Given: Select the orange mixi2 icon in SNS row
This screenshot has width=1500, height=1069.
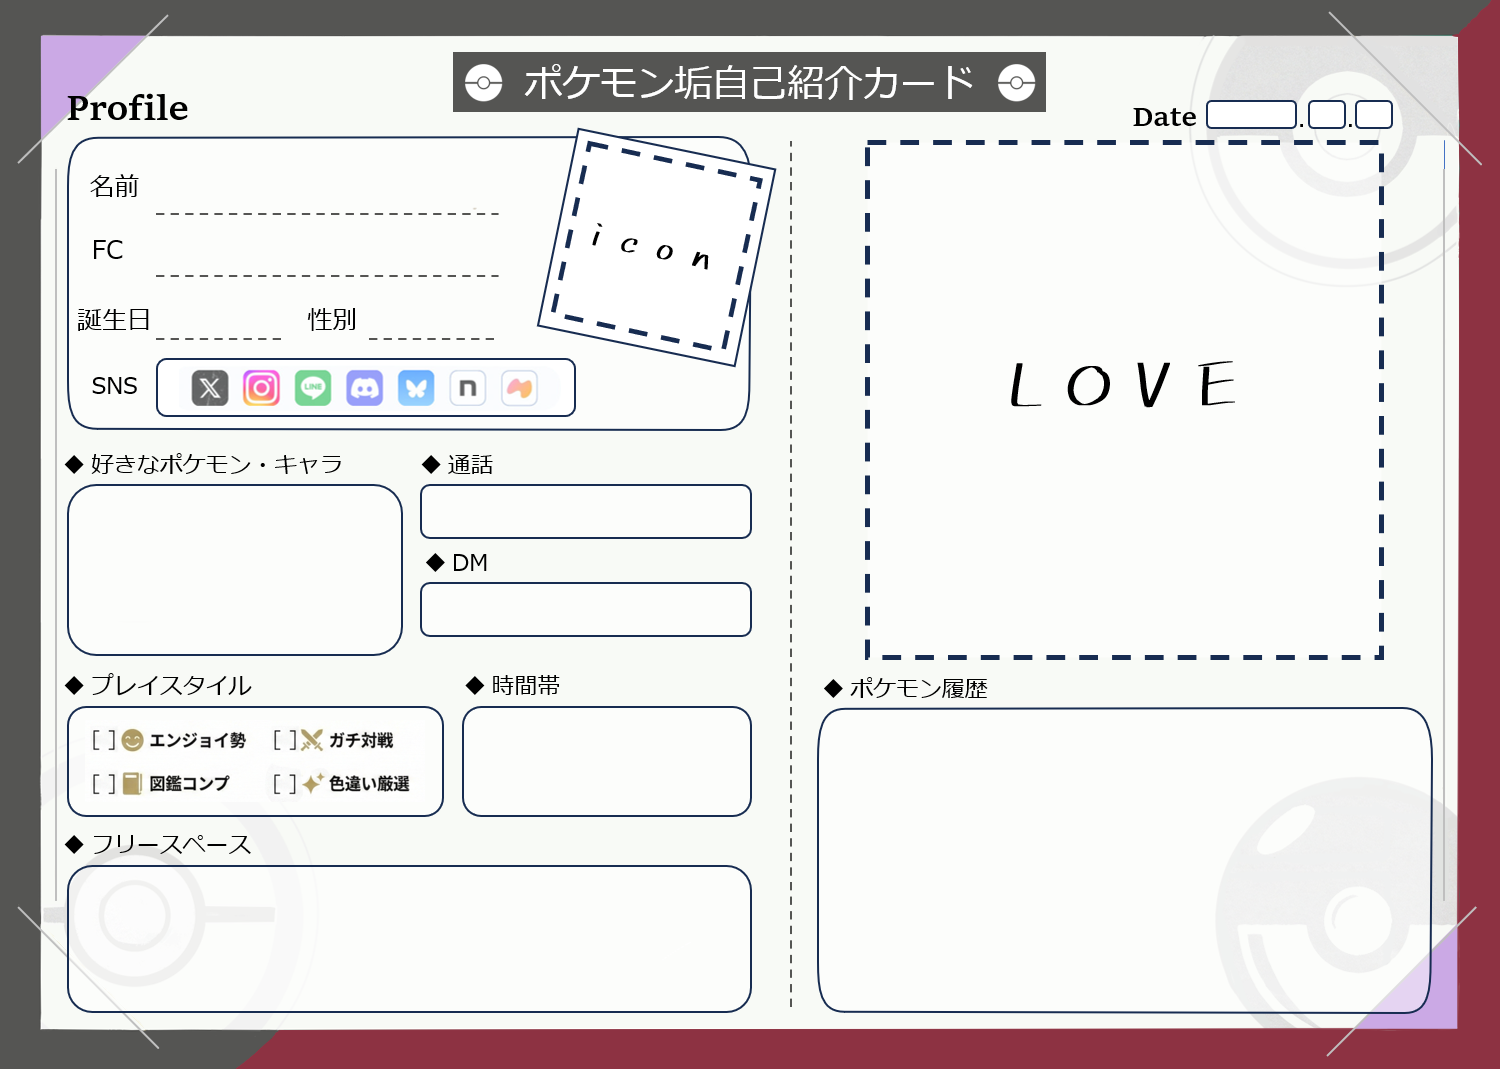Looking at the screenshot, I should coord(519,387).
